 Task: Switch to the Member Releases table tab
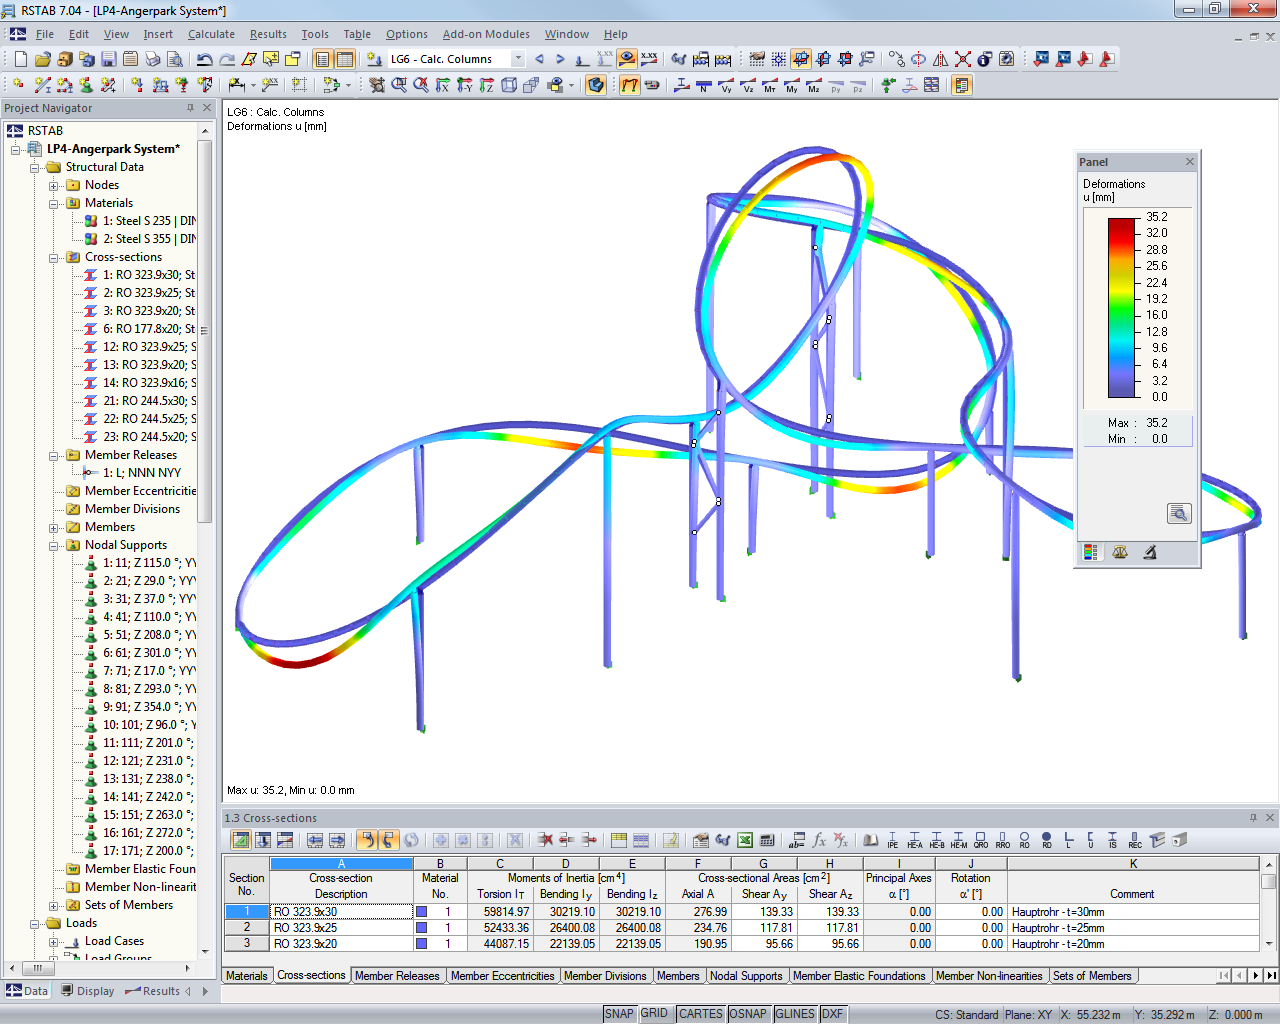397,975
